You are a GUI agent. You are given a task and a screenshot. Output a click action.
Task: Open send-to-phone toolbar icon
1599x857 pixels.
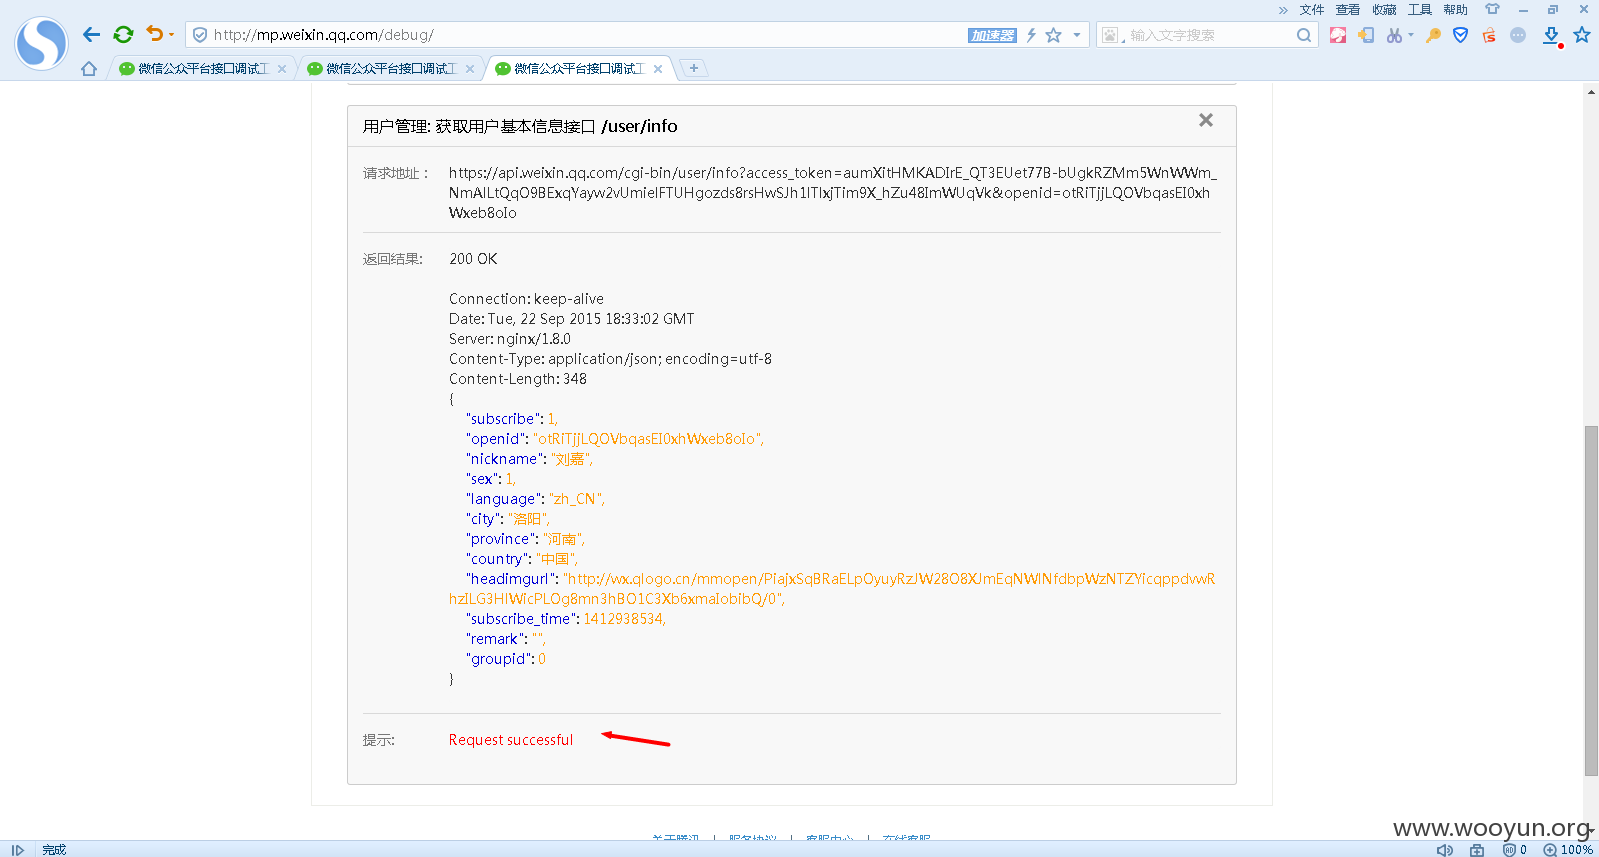1366,35
